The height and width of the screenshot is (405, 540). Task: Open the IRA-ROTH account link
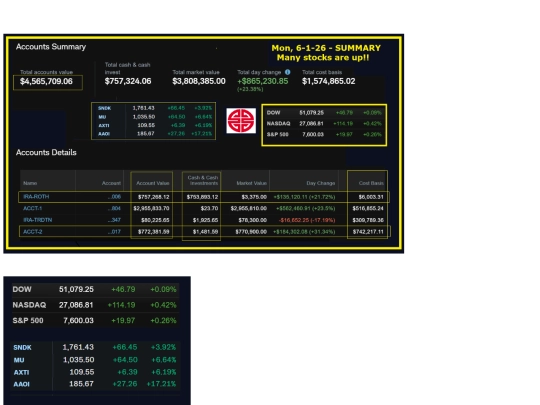(36, 197)
